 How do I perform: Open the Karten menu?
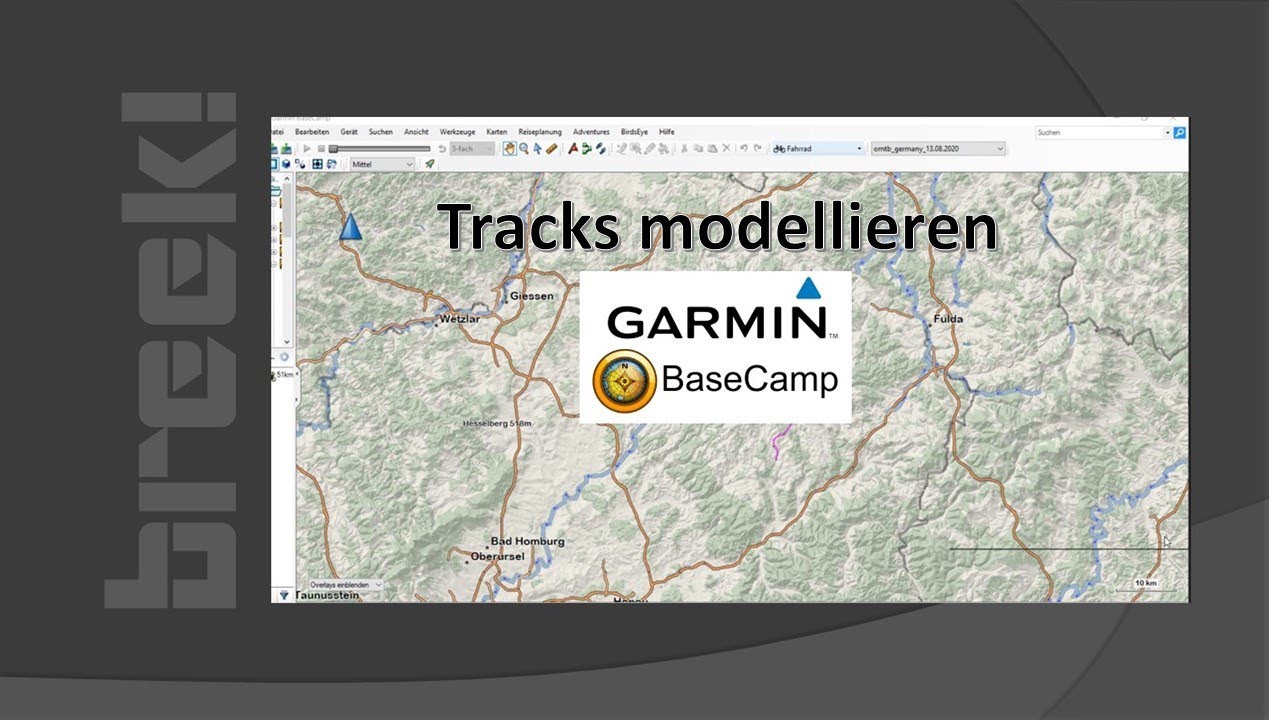point(497,132)
